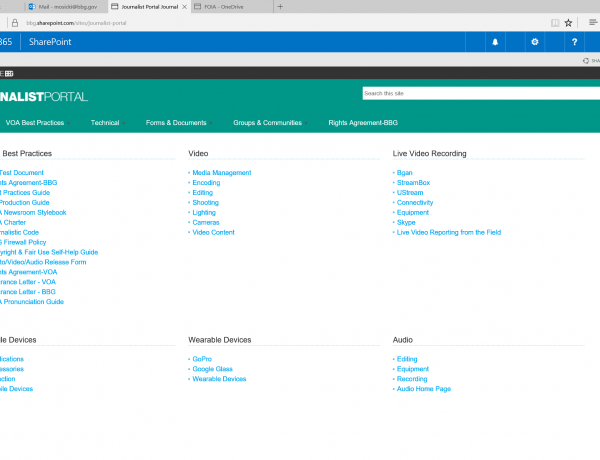Open the Google Glass link
The width and height of the screenshot is (600, 460).
212,369
